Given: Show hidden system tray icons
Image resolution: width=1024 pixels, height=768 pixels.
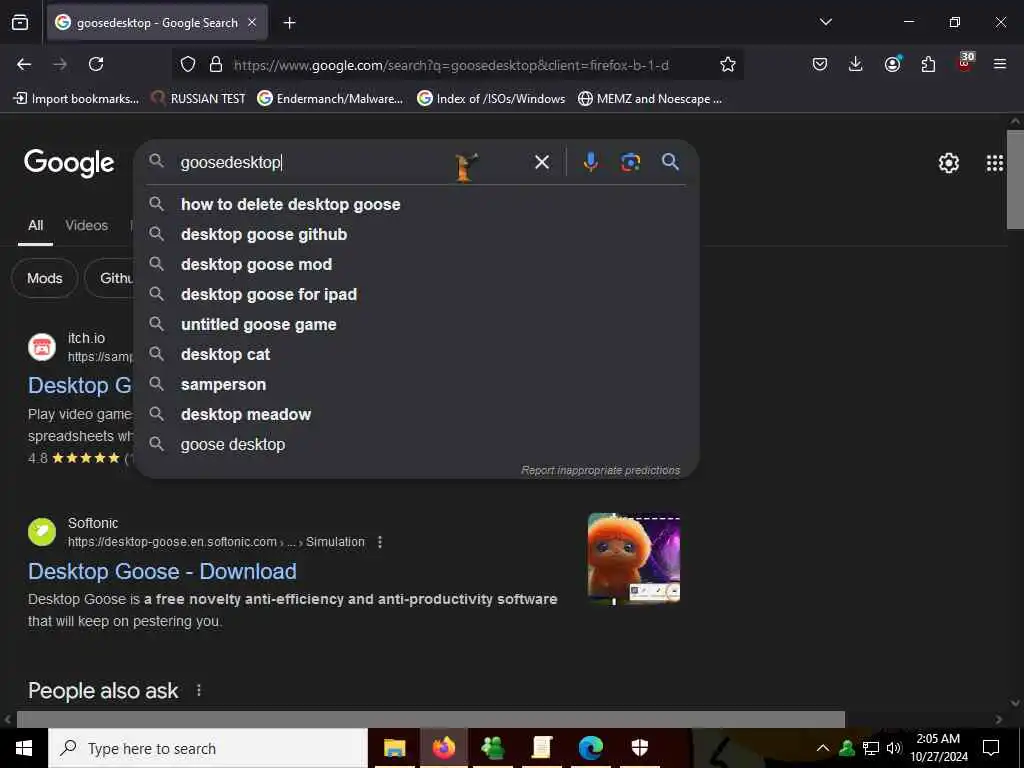Looking at the screenshot, I should point(823,748).
